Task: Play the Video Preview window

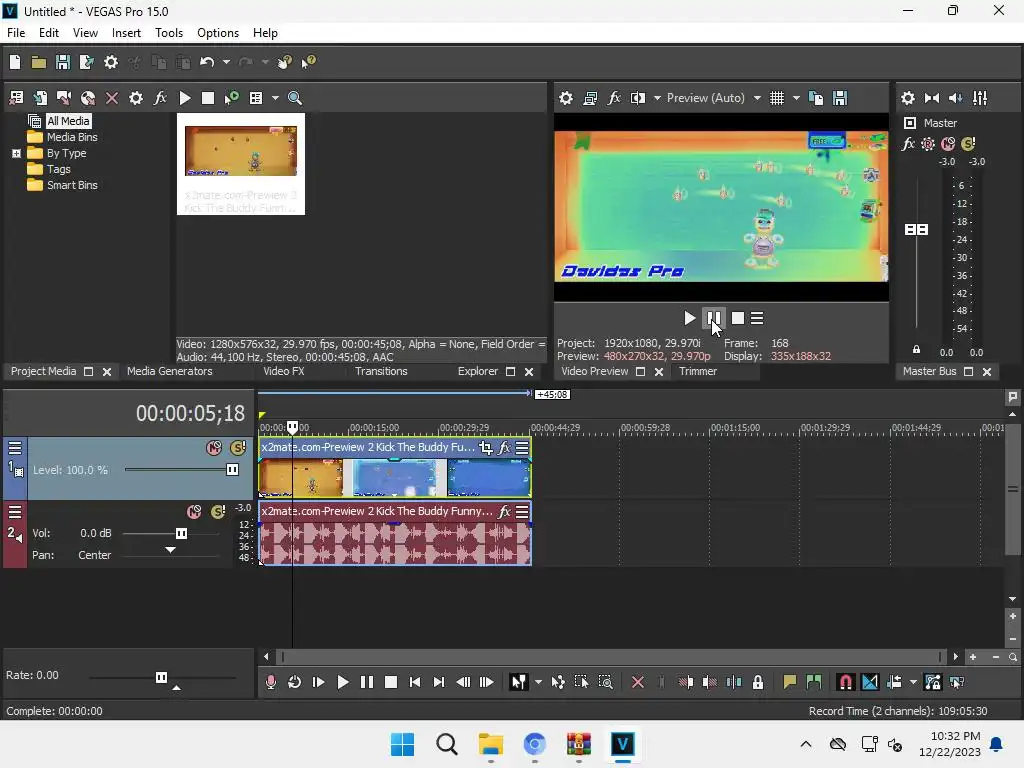Action: 689,318
